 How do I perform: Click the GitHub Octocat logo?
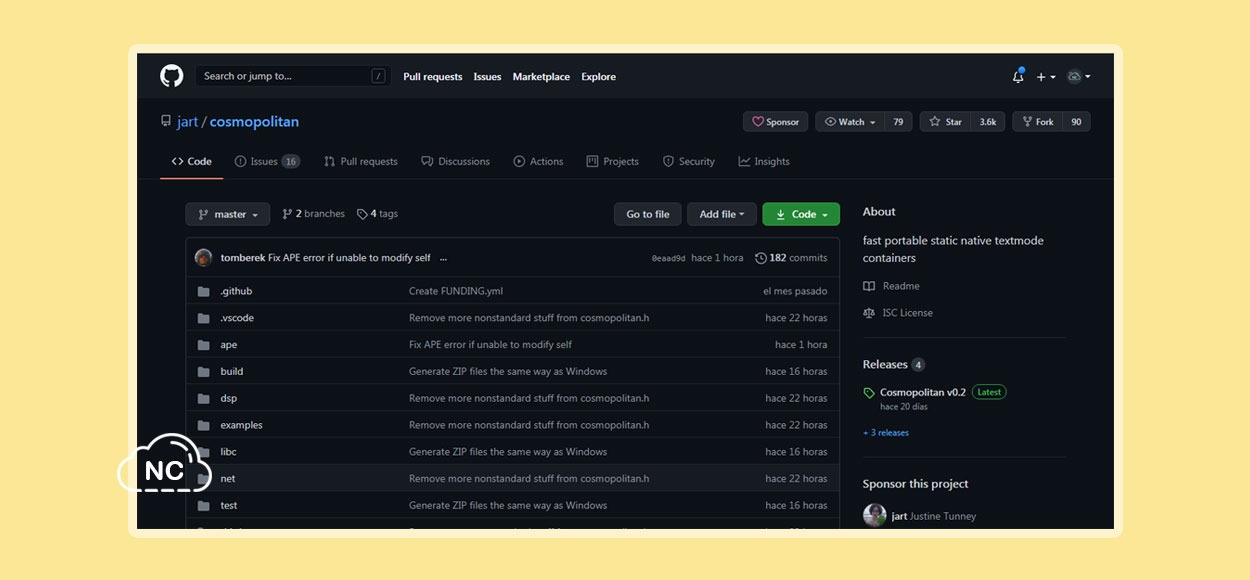click(x=171, y=76)
